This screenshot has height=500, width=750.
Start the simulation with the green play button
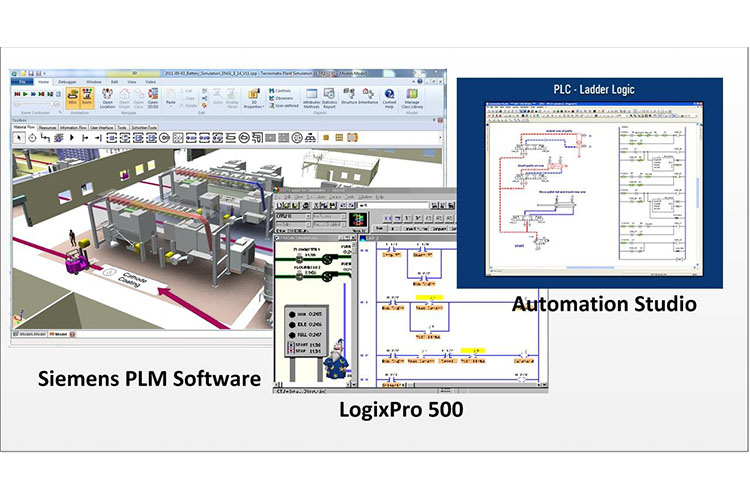point(25,94)
